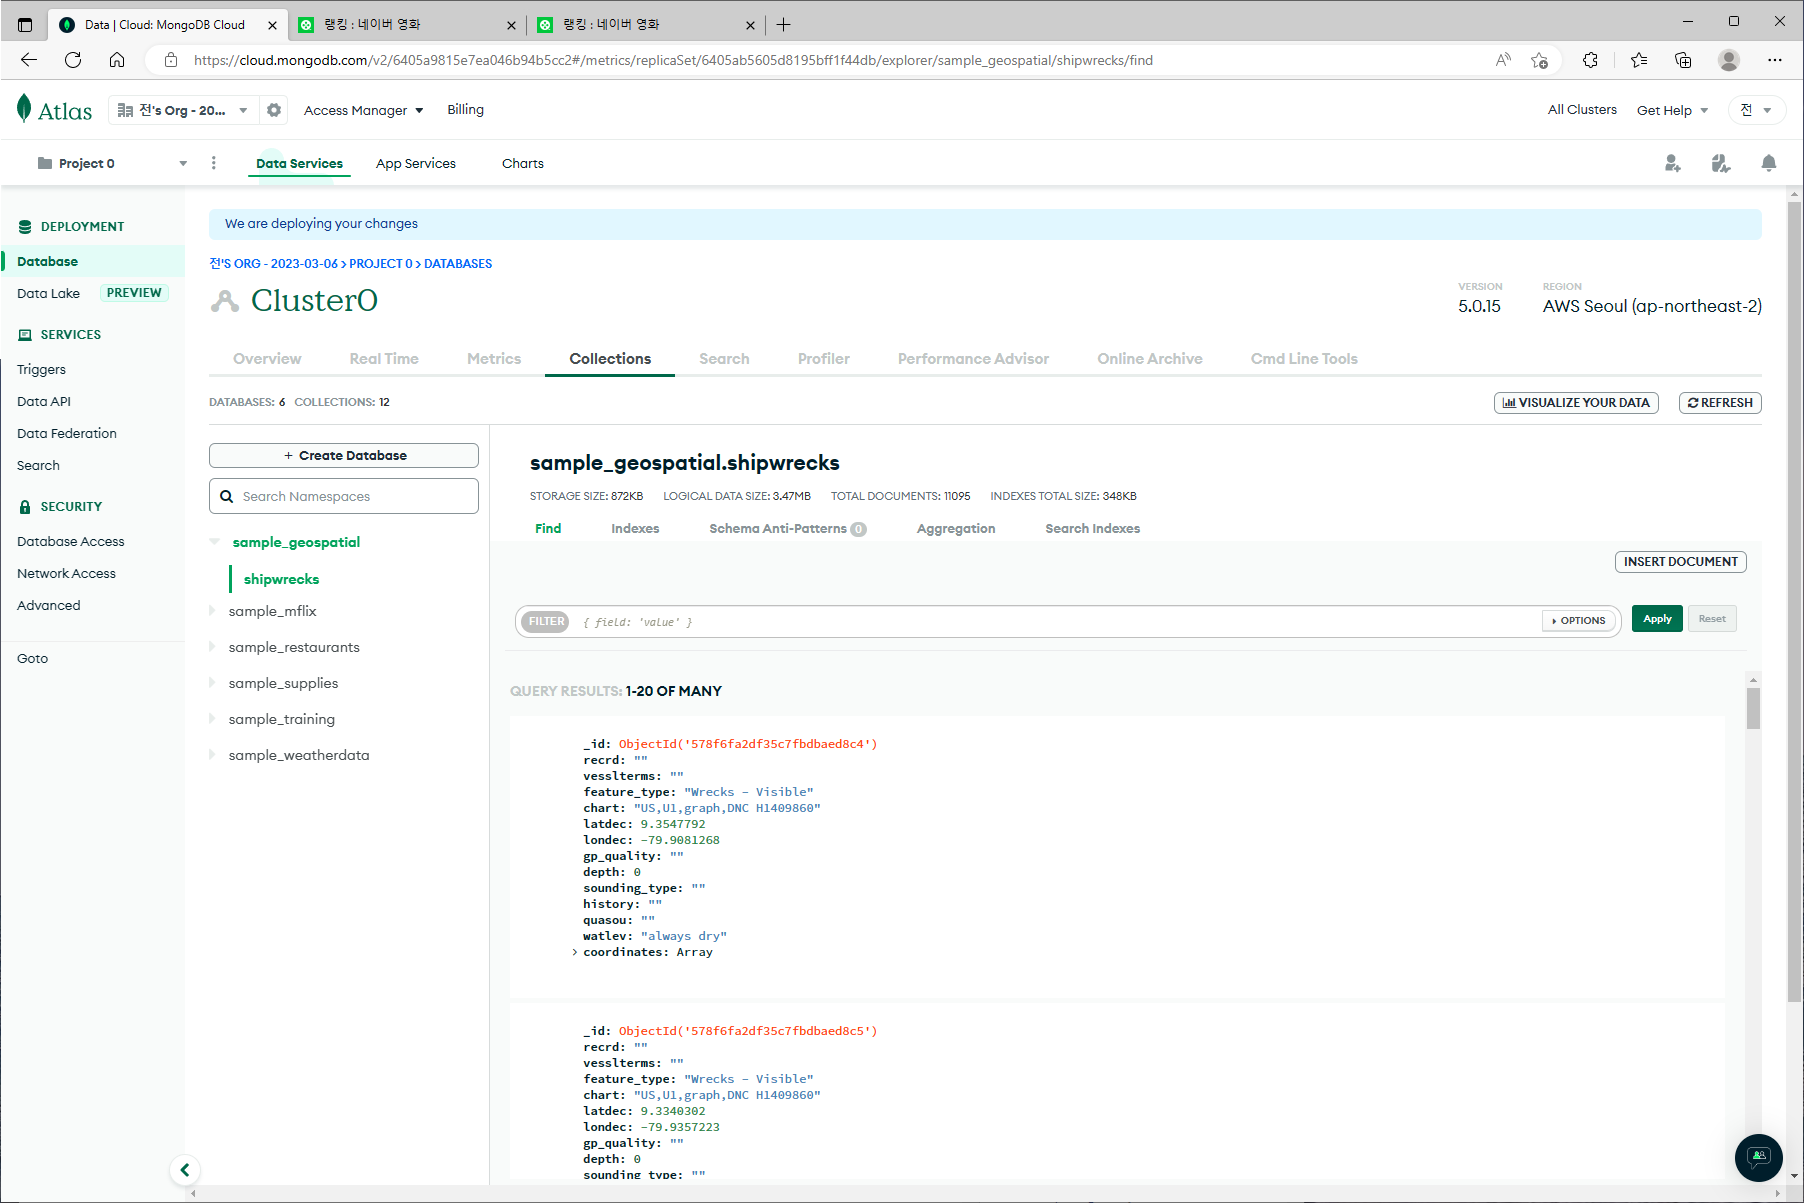Open browser tab actions menu icon
This screenshot has height=1203, width=1804.
point(25,25)
